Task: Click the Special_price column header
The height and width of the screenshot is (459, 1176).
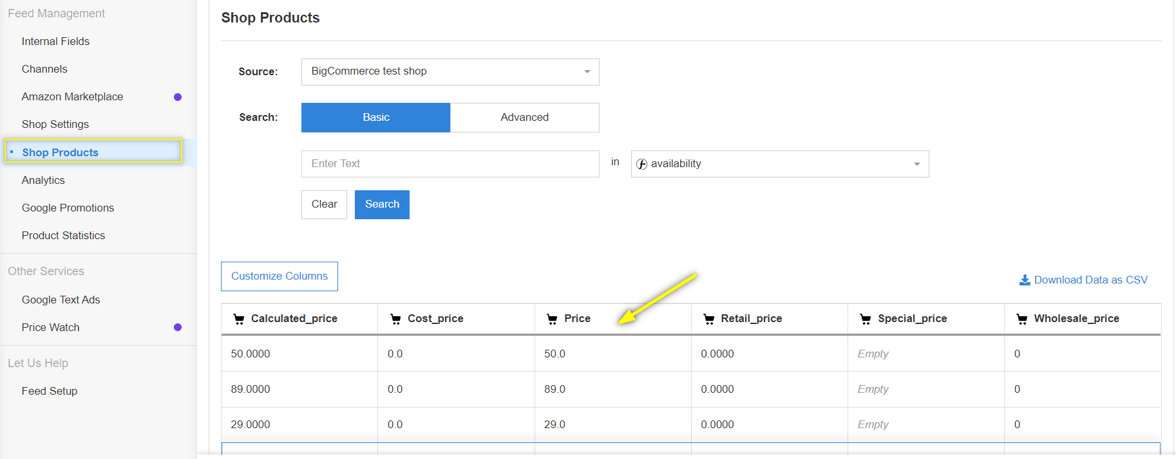Action: pos(926,319)
